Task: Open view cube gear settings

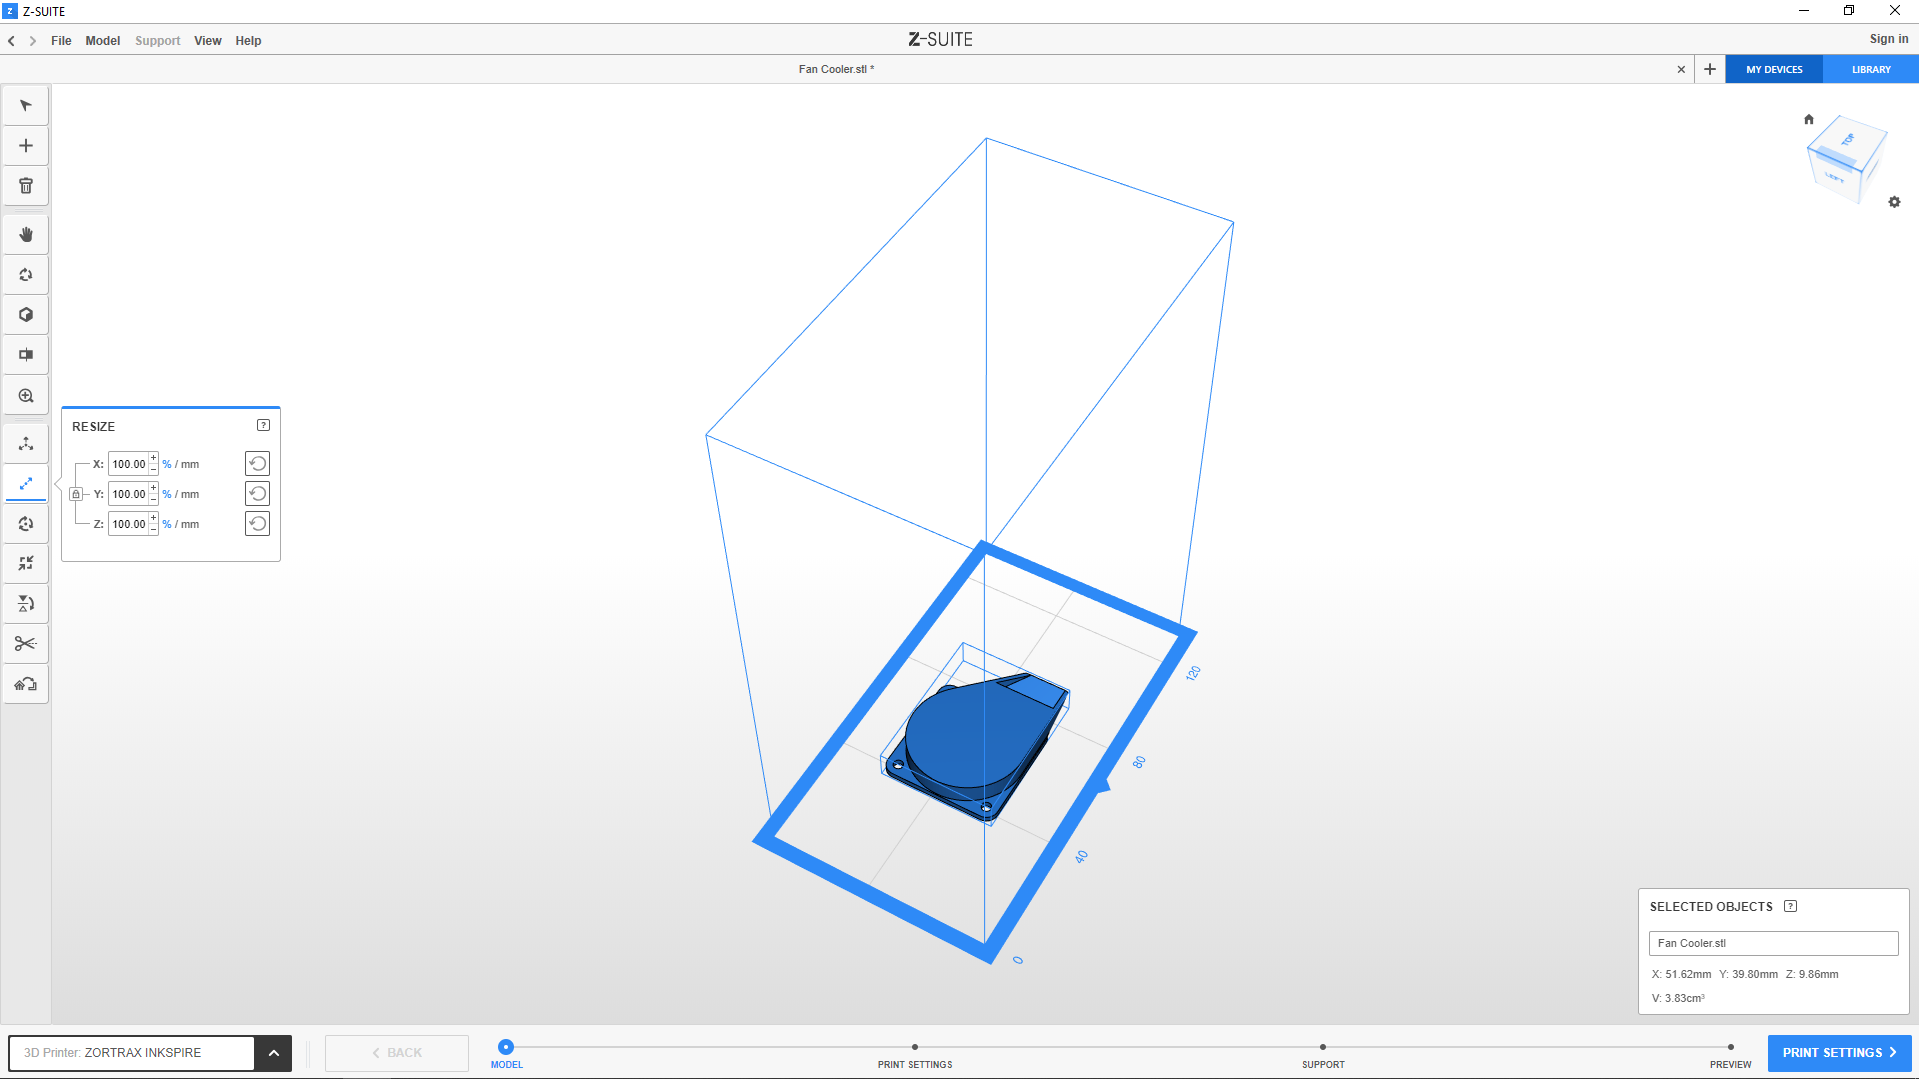Action: point(1894,202)
